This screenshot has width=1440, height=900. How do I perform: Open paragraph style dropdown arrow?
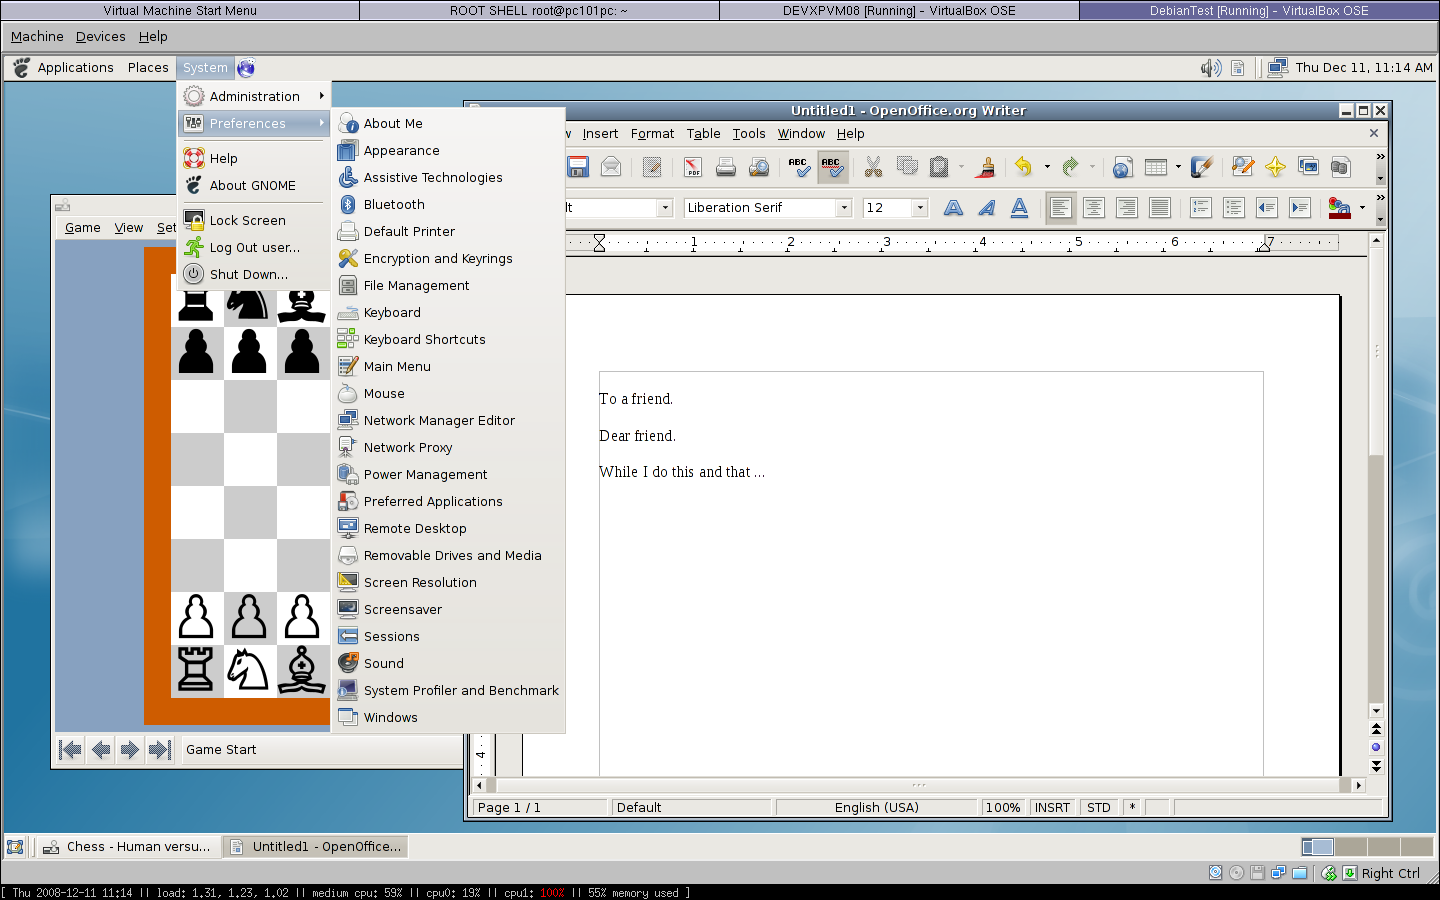click(x=665, y=208)
